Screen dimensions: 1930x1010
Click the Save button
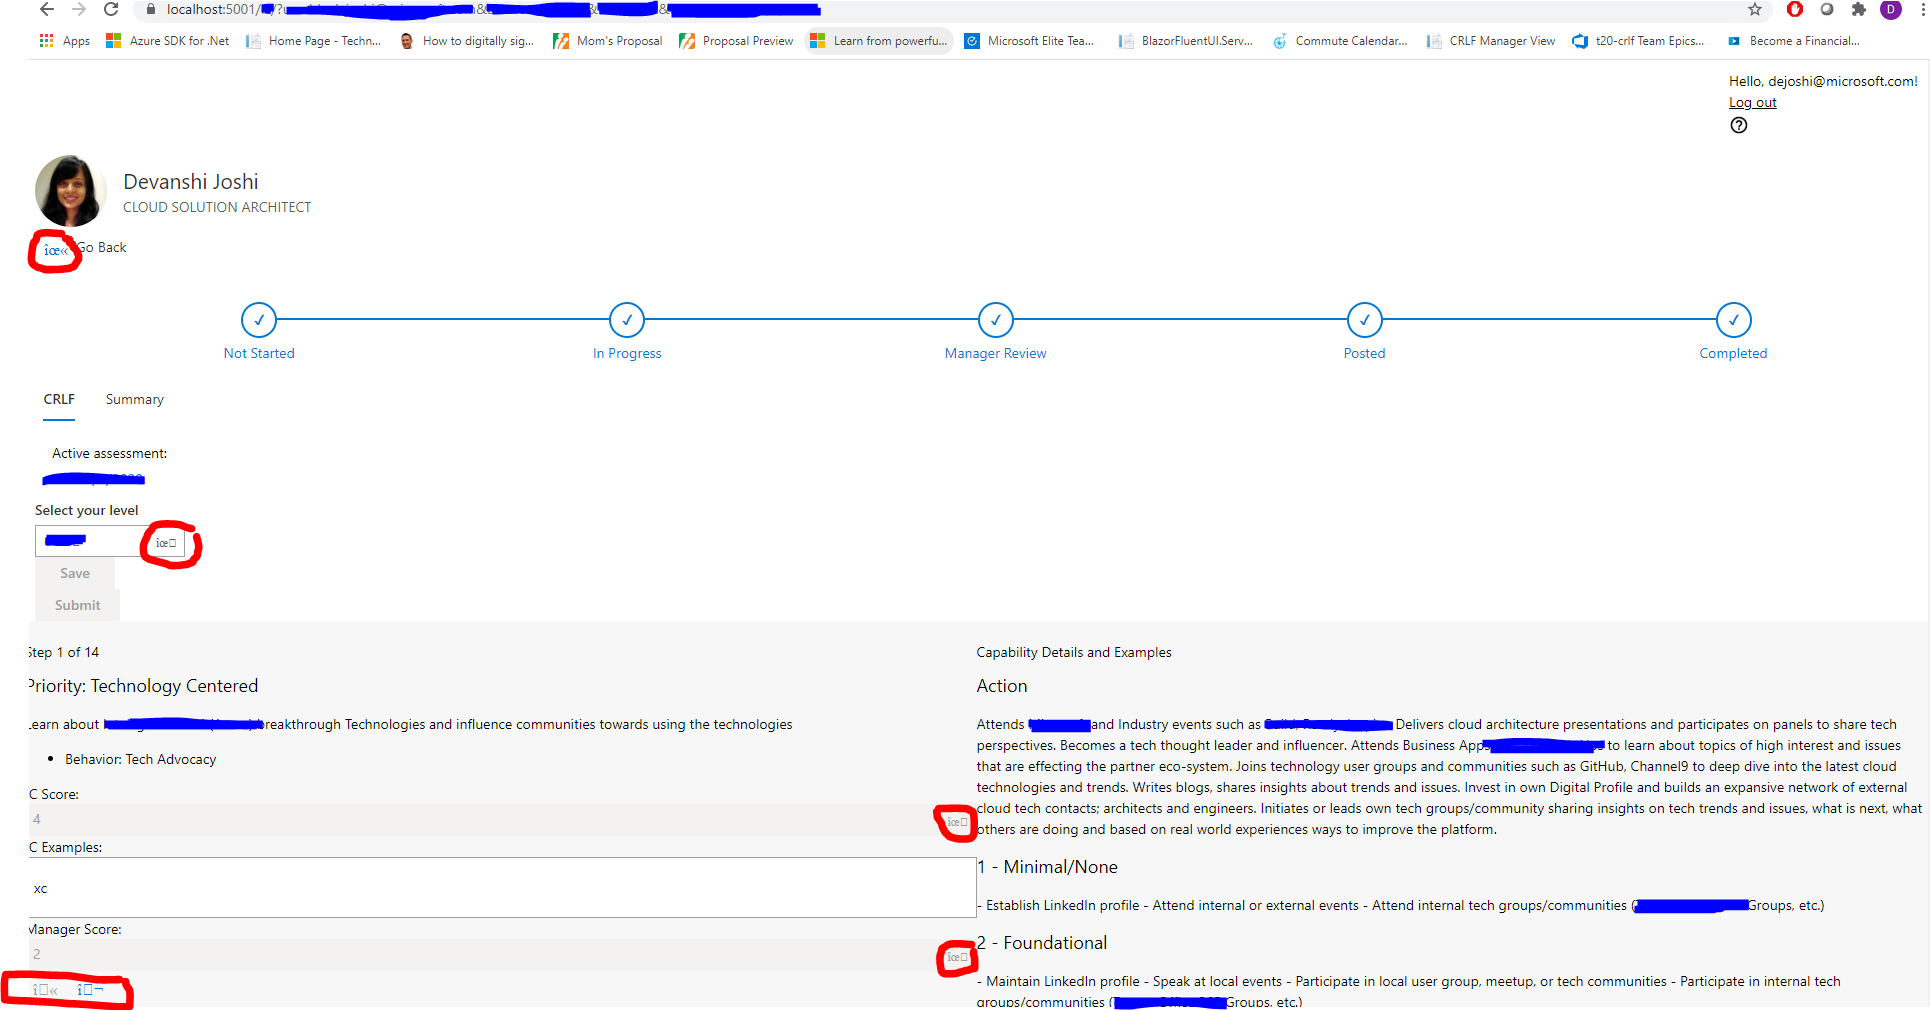pos(74,572)
